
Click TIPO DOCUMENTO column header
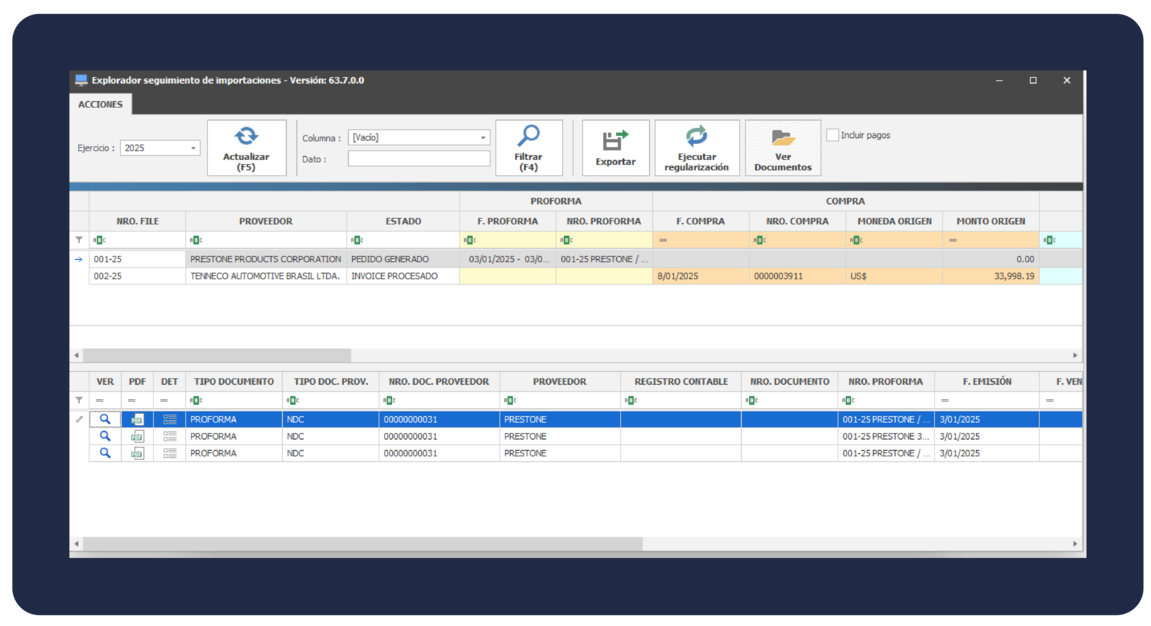point(233,382)
